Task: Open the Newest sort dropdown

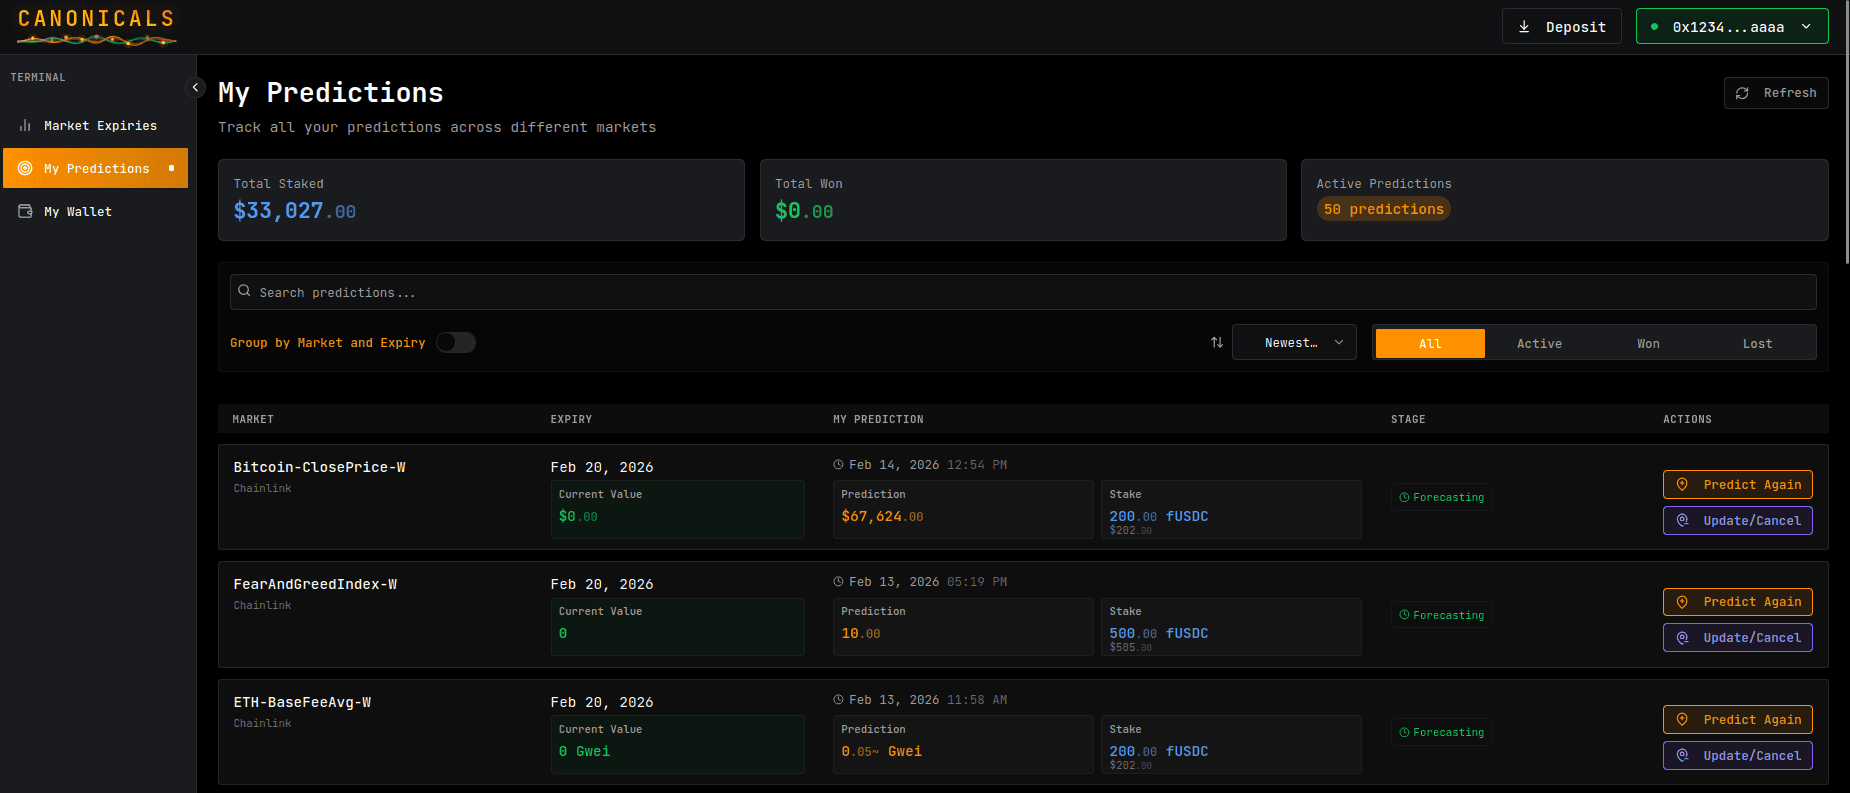Action: 1294,343
